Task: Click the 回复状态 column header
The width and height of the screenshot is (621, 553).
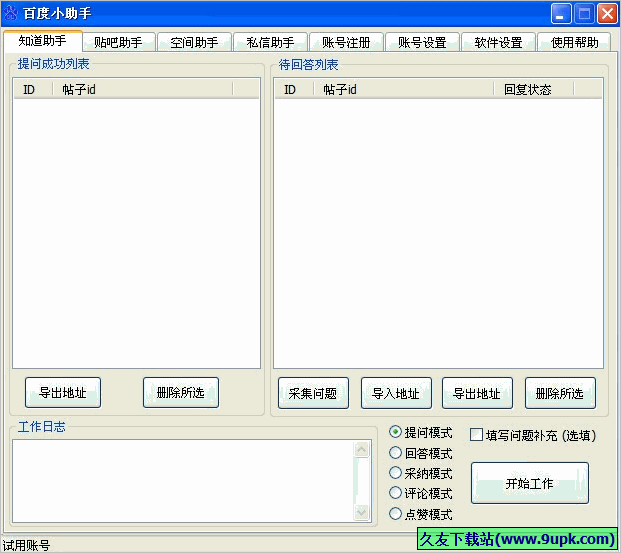Action: point(533,89)
